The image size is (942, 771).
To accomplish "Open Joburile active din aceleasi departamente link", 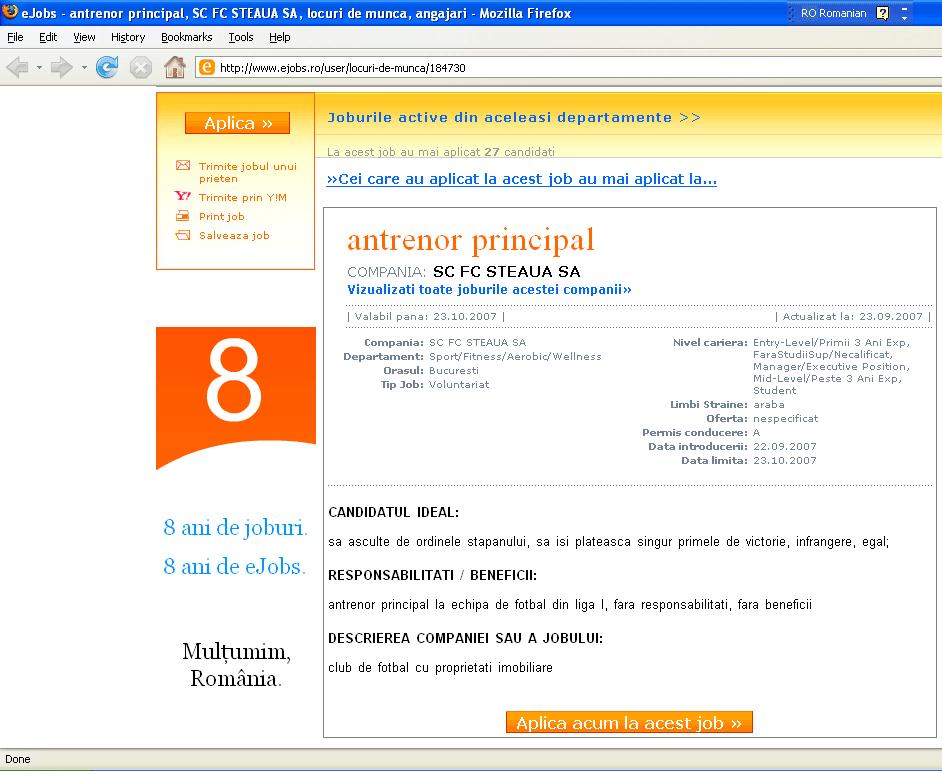I will [x=514, y=117].
